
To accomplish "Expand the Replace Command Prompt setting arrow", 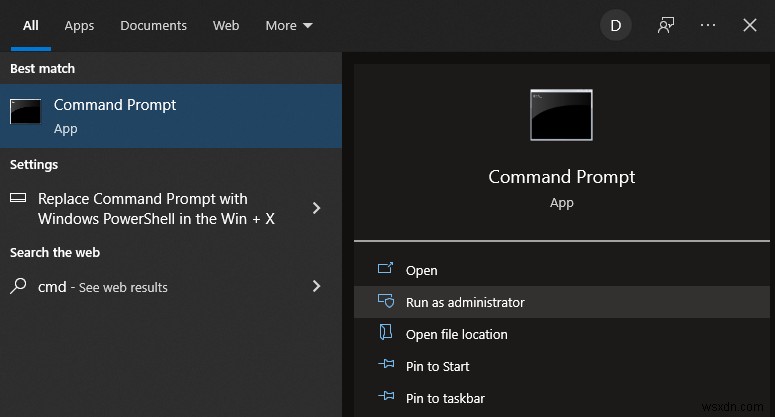I will coord(316,208).
